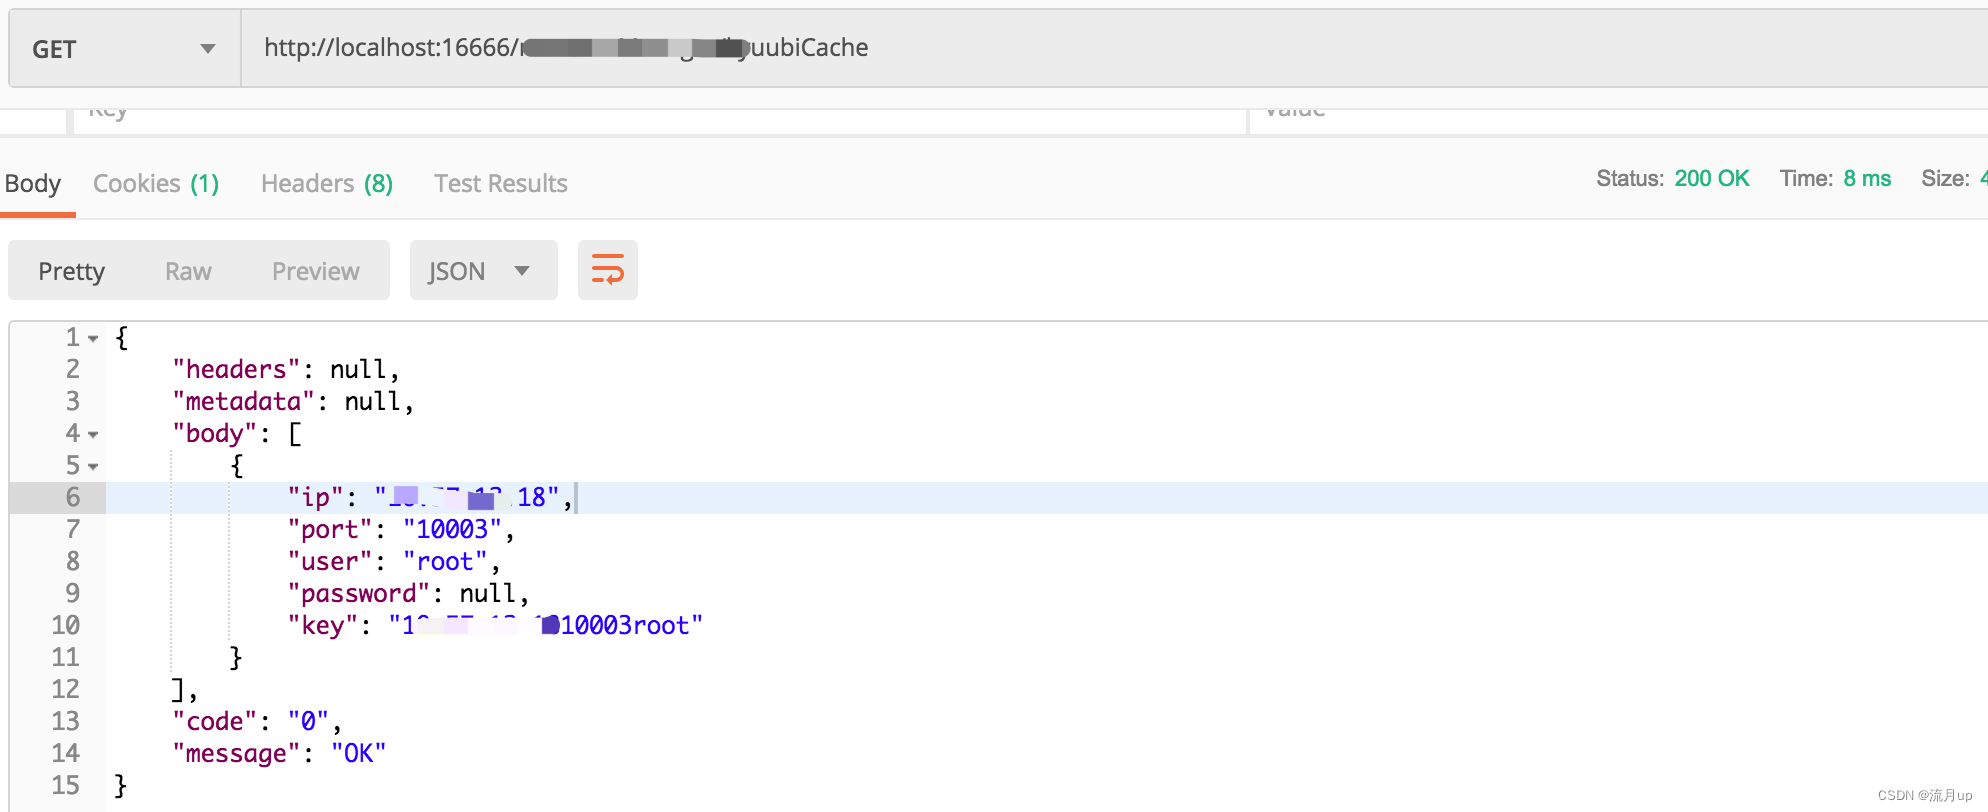Click the "ip" line in the response

[x=430, y=498]
